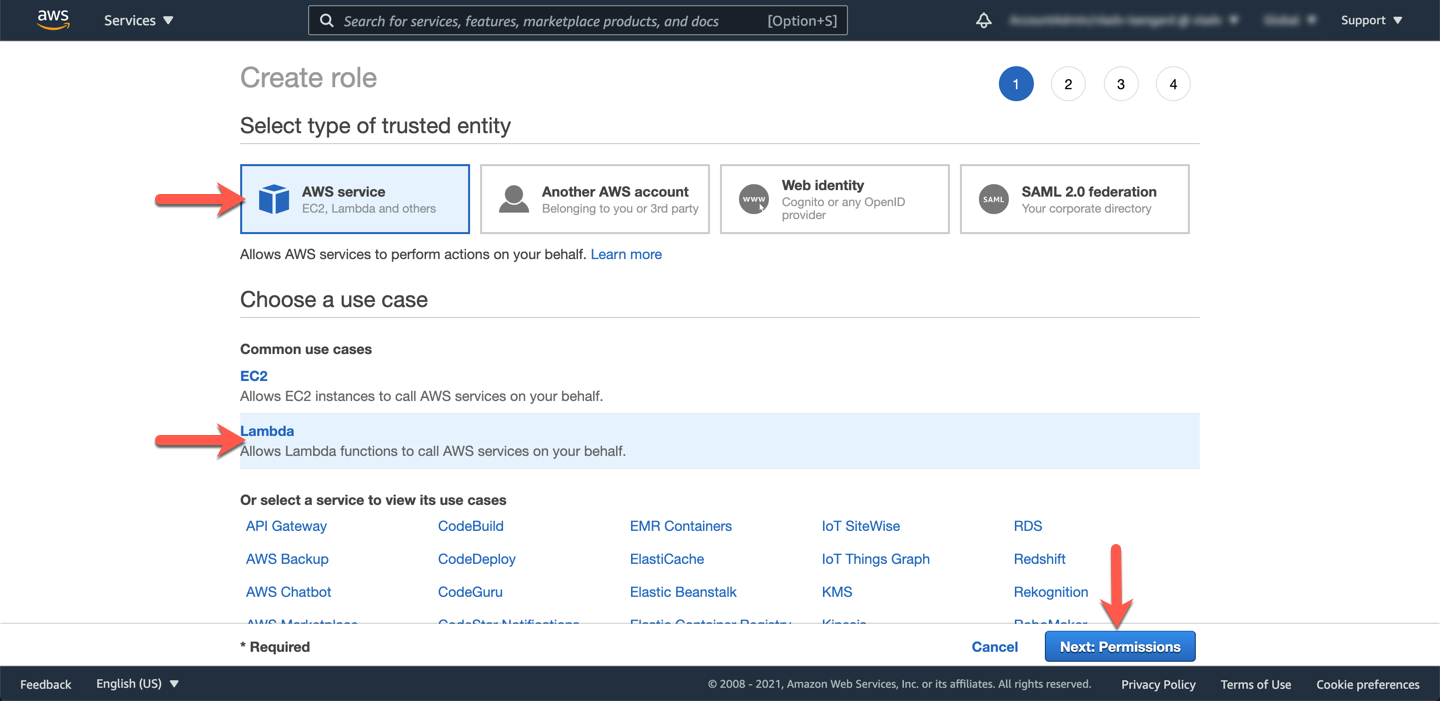Cancel the role creation
This screenshot has height=701, width=1440.
pos(994,647)
